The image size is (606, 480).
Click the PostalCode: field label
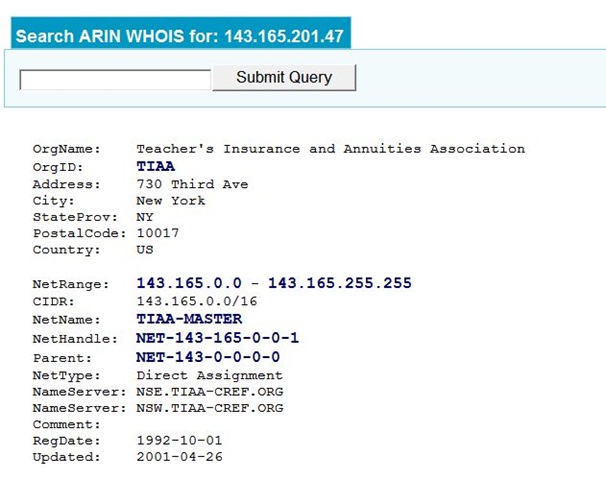80,233
